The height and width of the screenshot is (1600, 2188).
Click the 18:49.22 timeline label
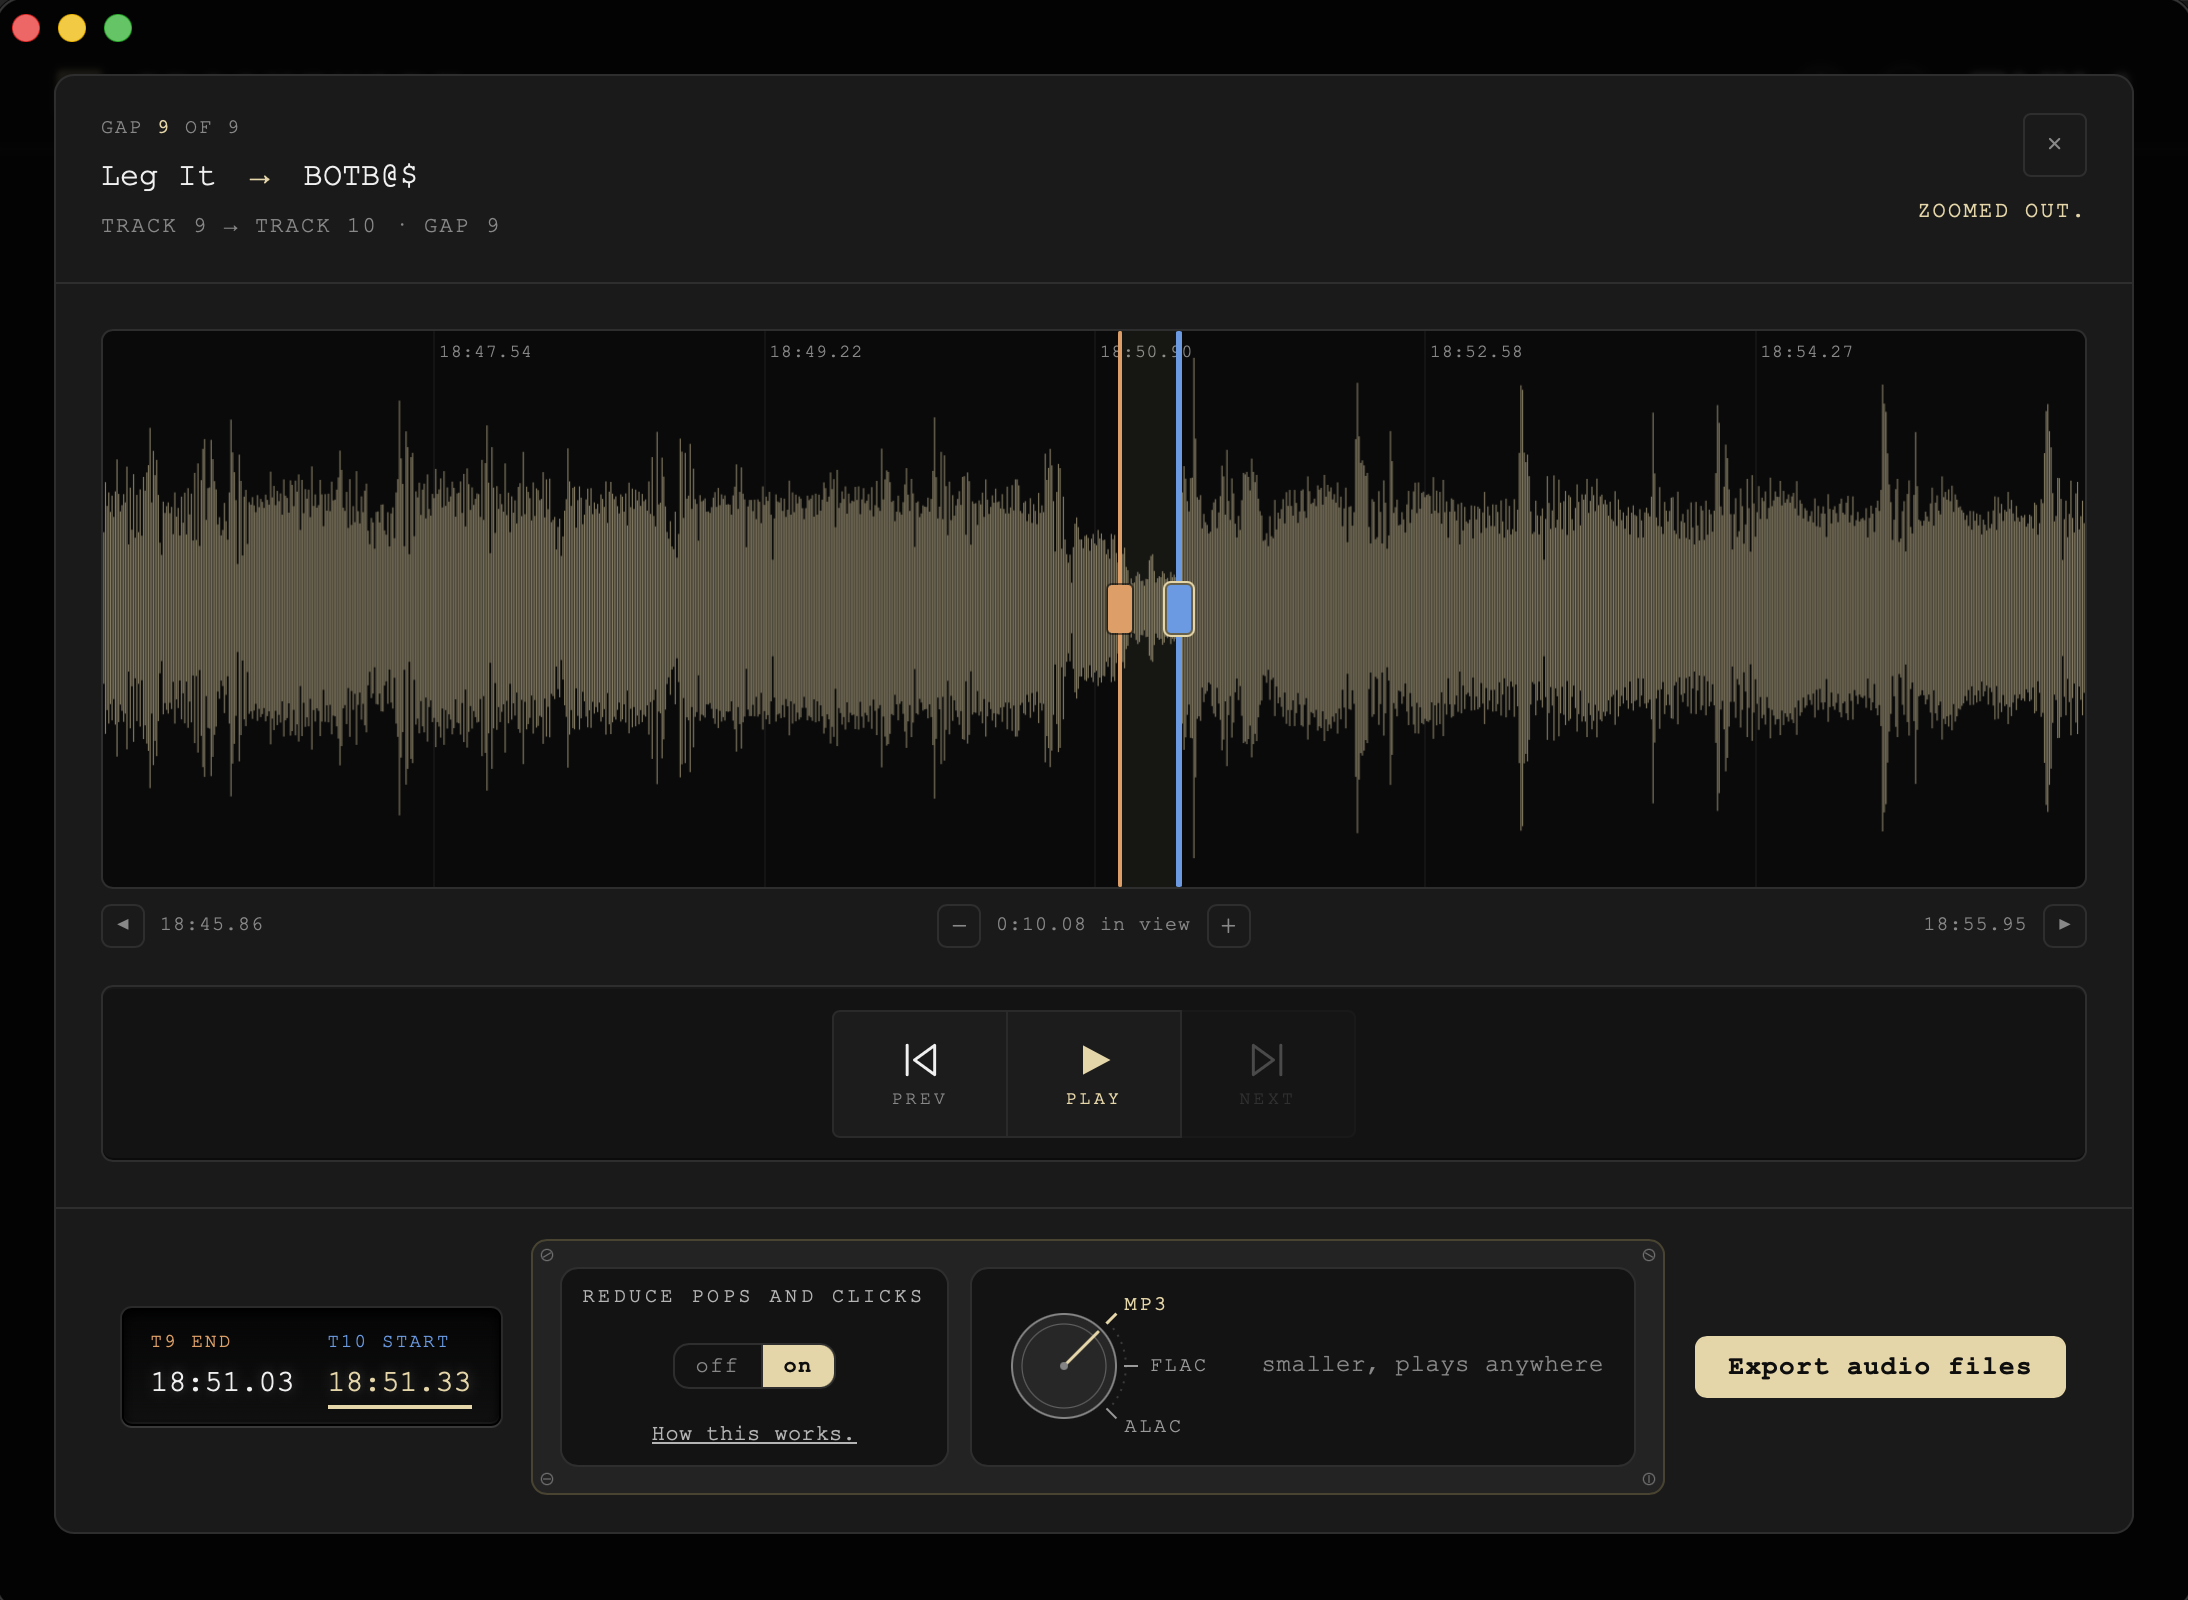(x=815, y=352)
